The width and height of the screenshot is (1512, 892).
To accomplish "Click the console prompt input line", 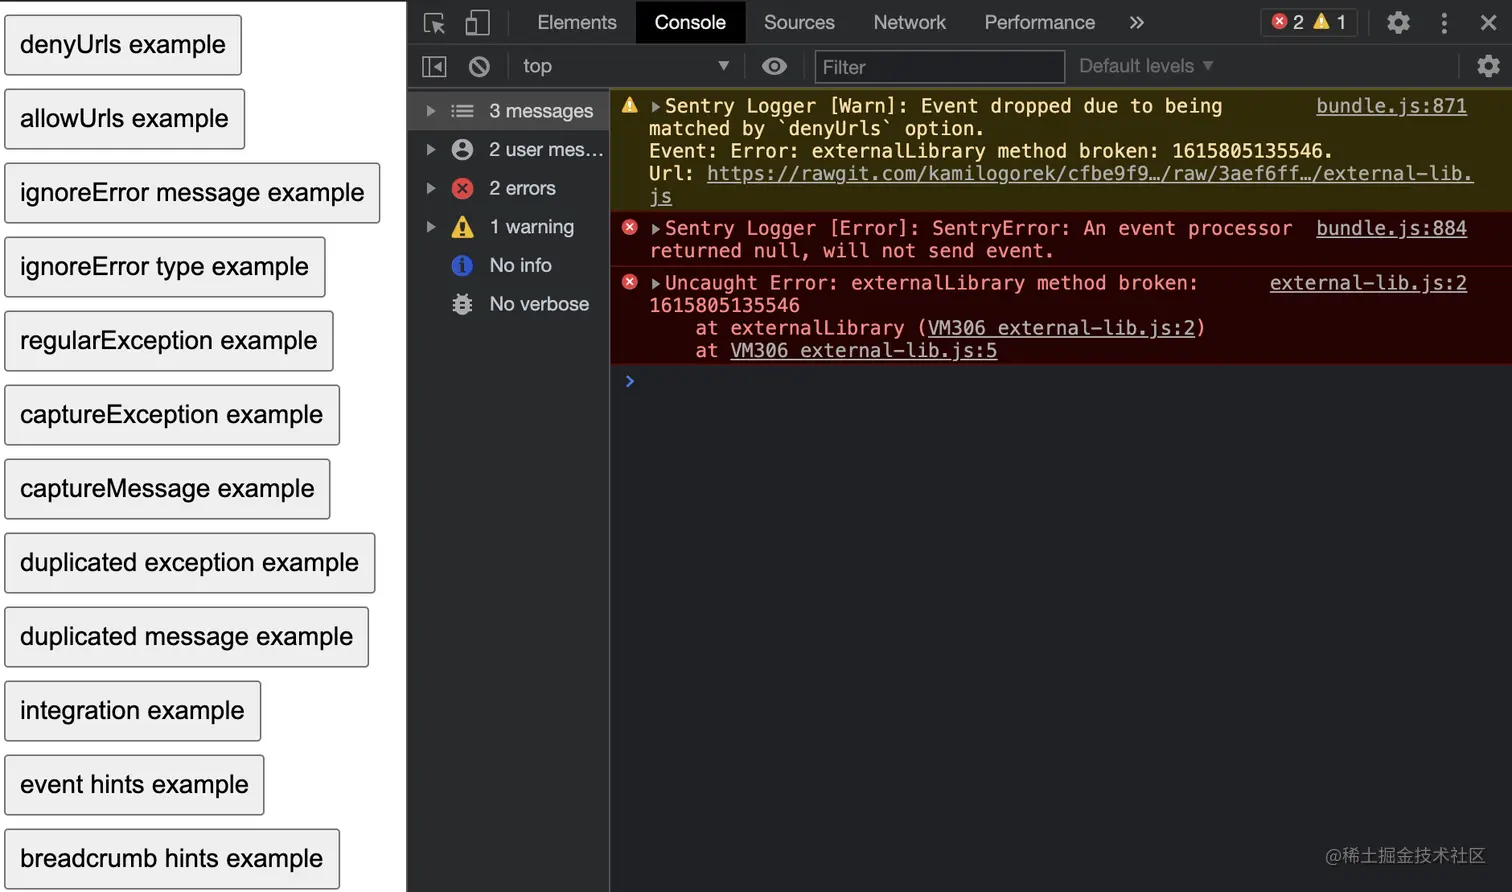I will pyautogui.click(x=1060, y=381).
